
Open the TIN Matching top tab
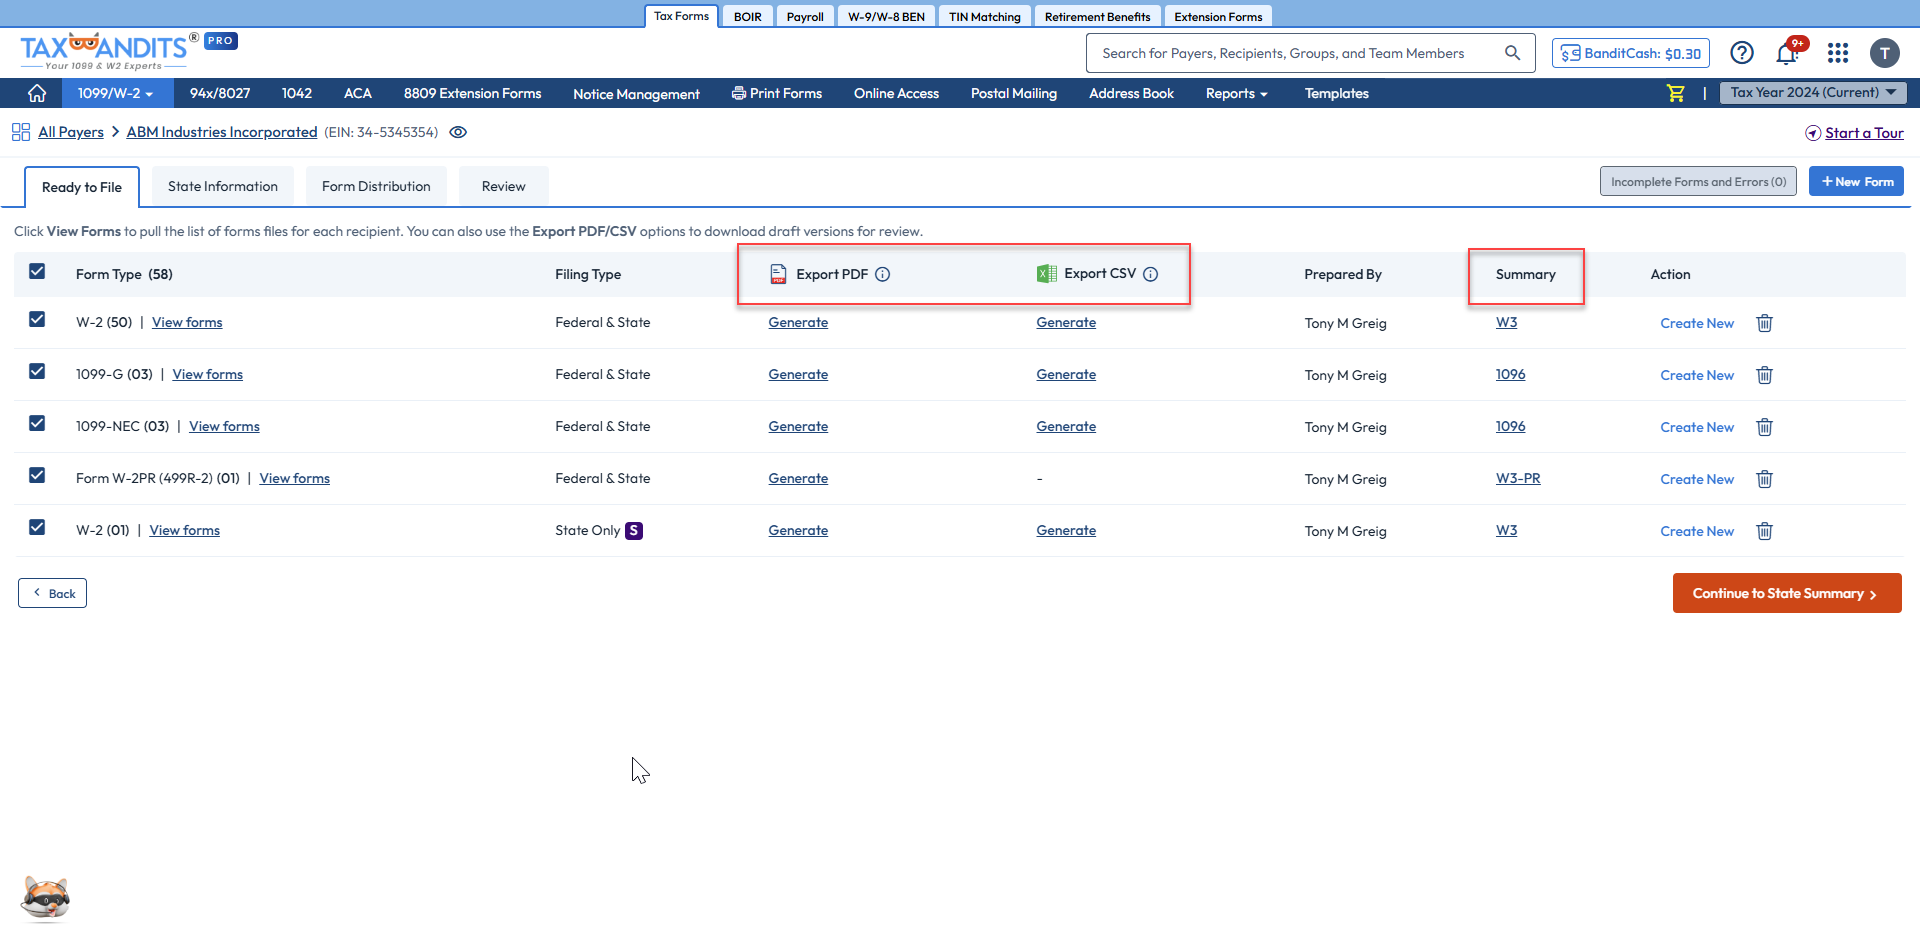985,16
